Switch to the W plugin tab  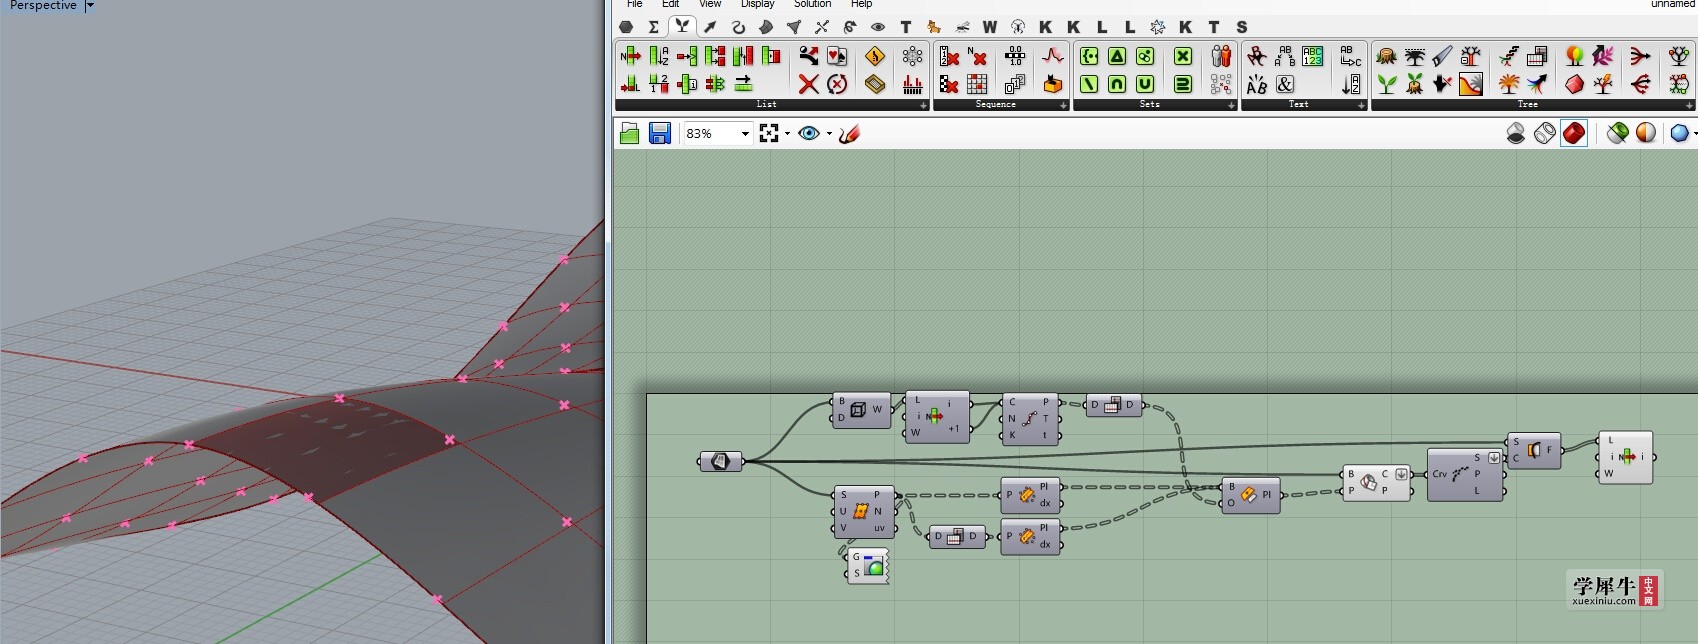click(989, 27)
